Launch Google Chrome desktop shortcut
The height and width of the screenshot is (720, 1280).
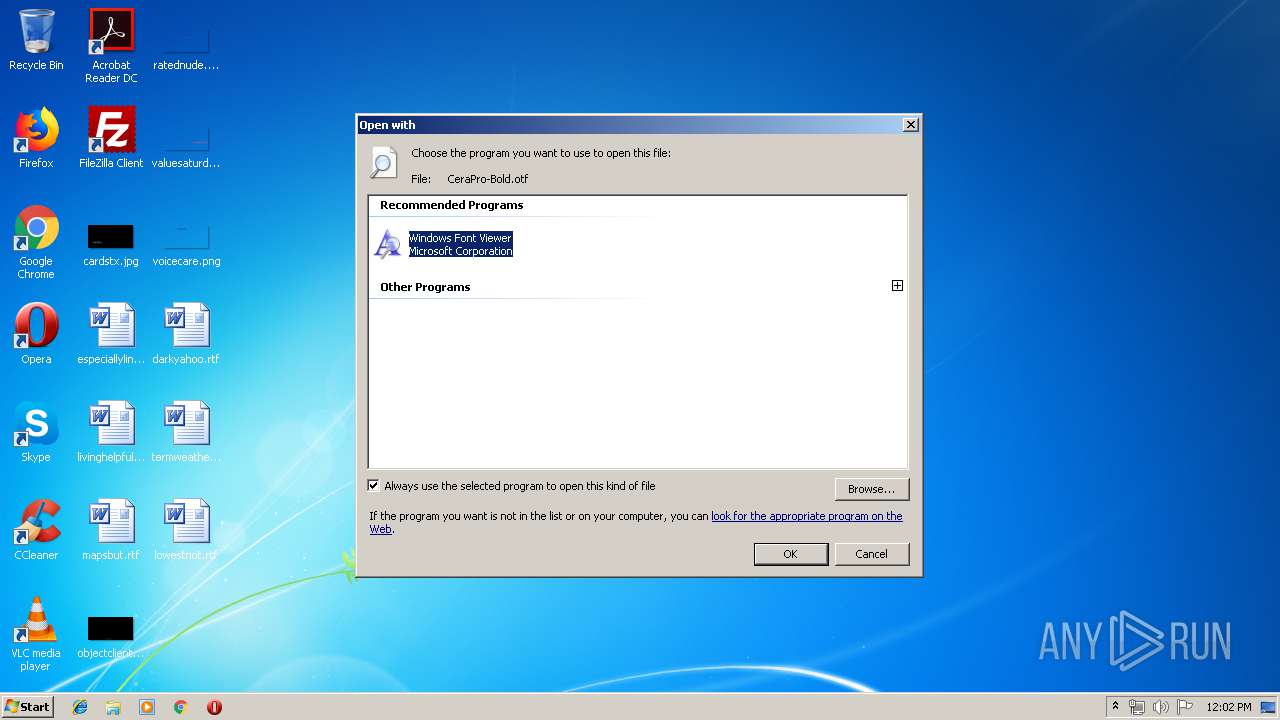36,242
